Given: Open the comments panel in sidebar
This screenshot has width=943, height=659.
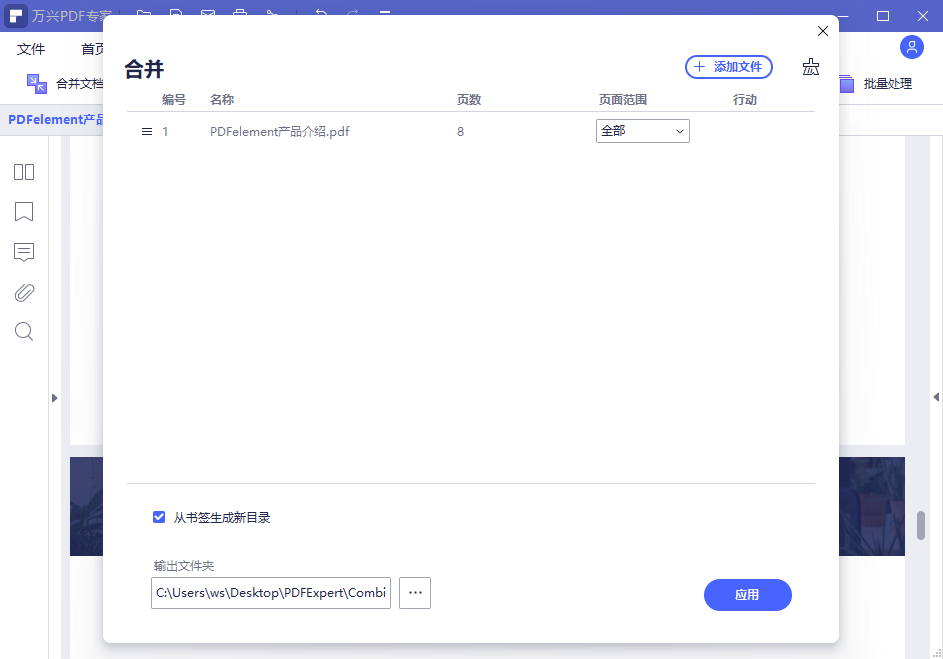Looking at the screenshot, I should tap(23, 252).
